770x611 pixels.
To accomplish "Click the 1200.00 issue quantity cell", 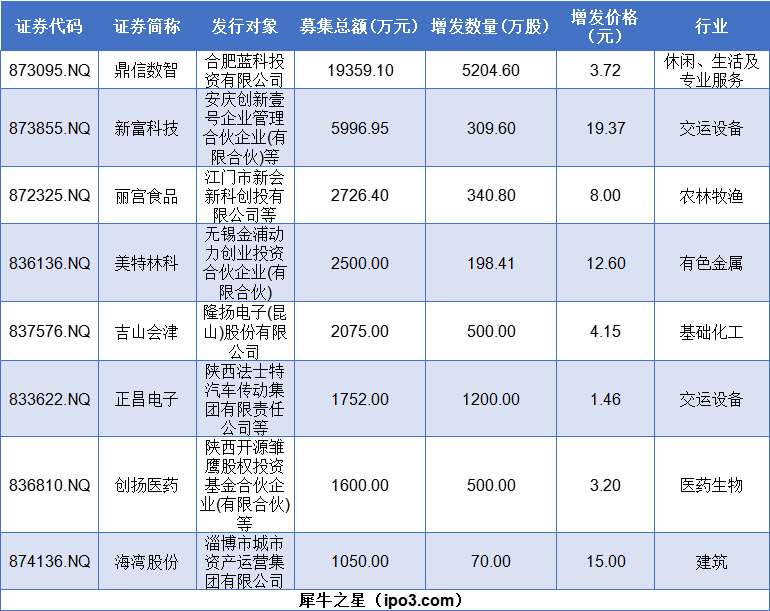I will [491, 399].
